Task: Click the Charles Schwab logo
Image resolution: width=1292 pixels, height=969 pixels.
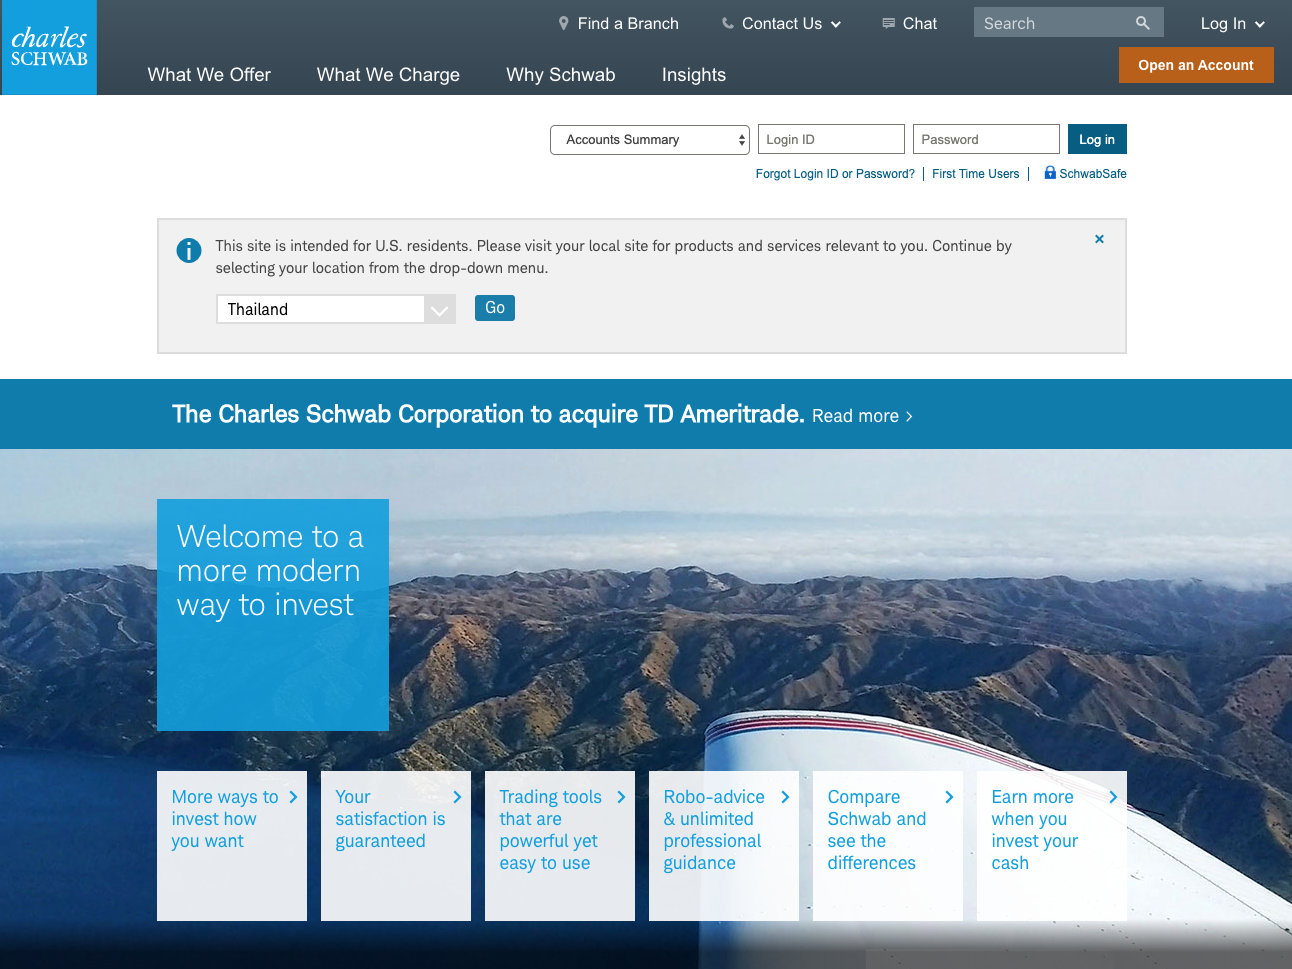Action: click(49, 47)
